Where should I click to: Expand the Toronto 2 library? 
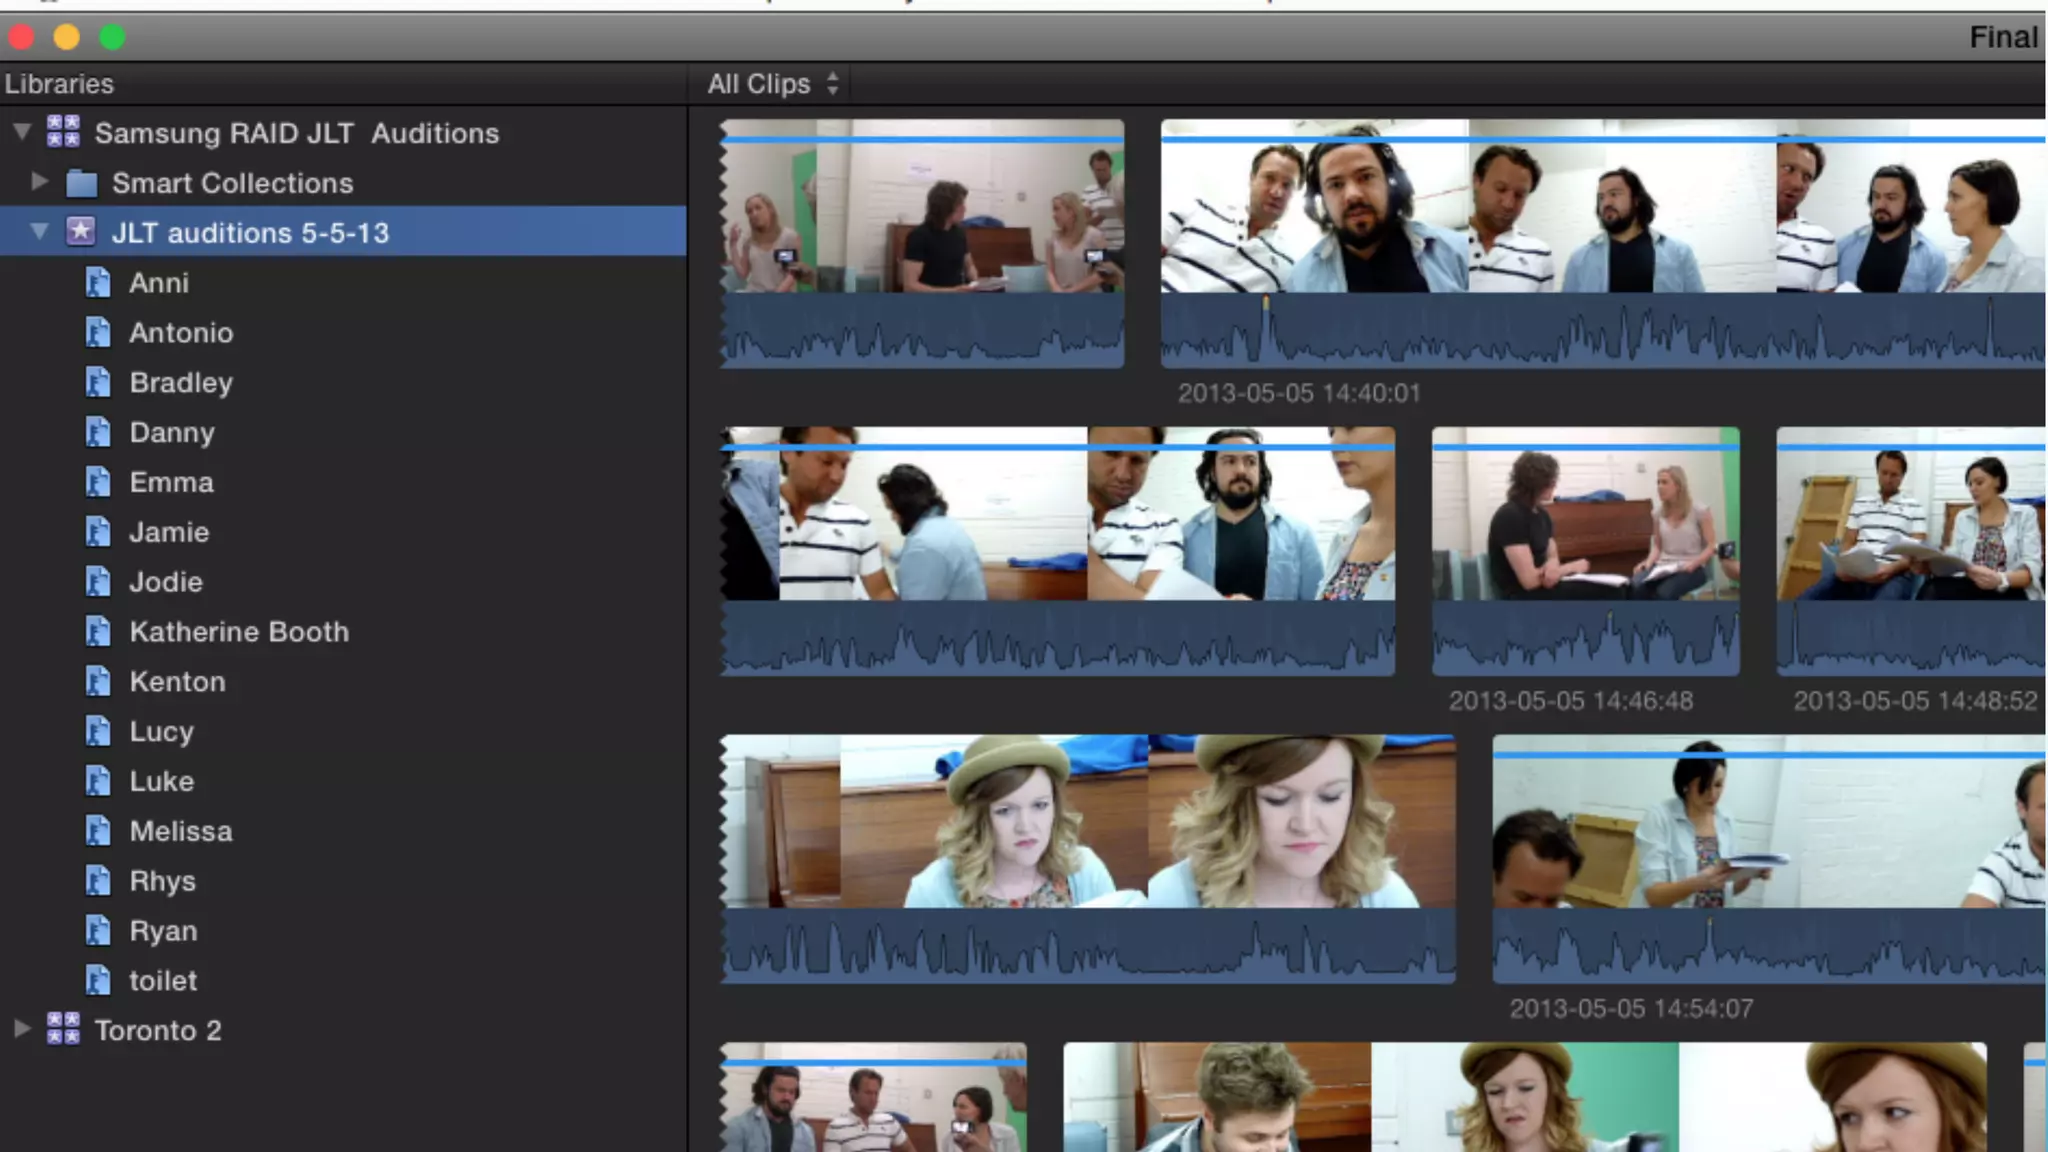pyautogui.click(x=21, y=1028)
